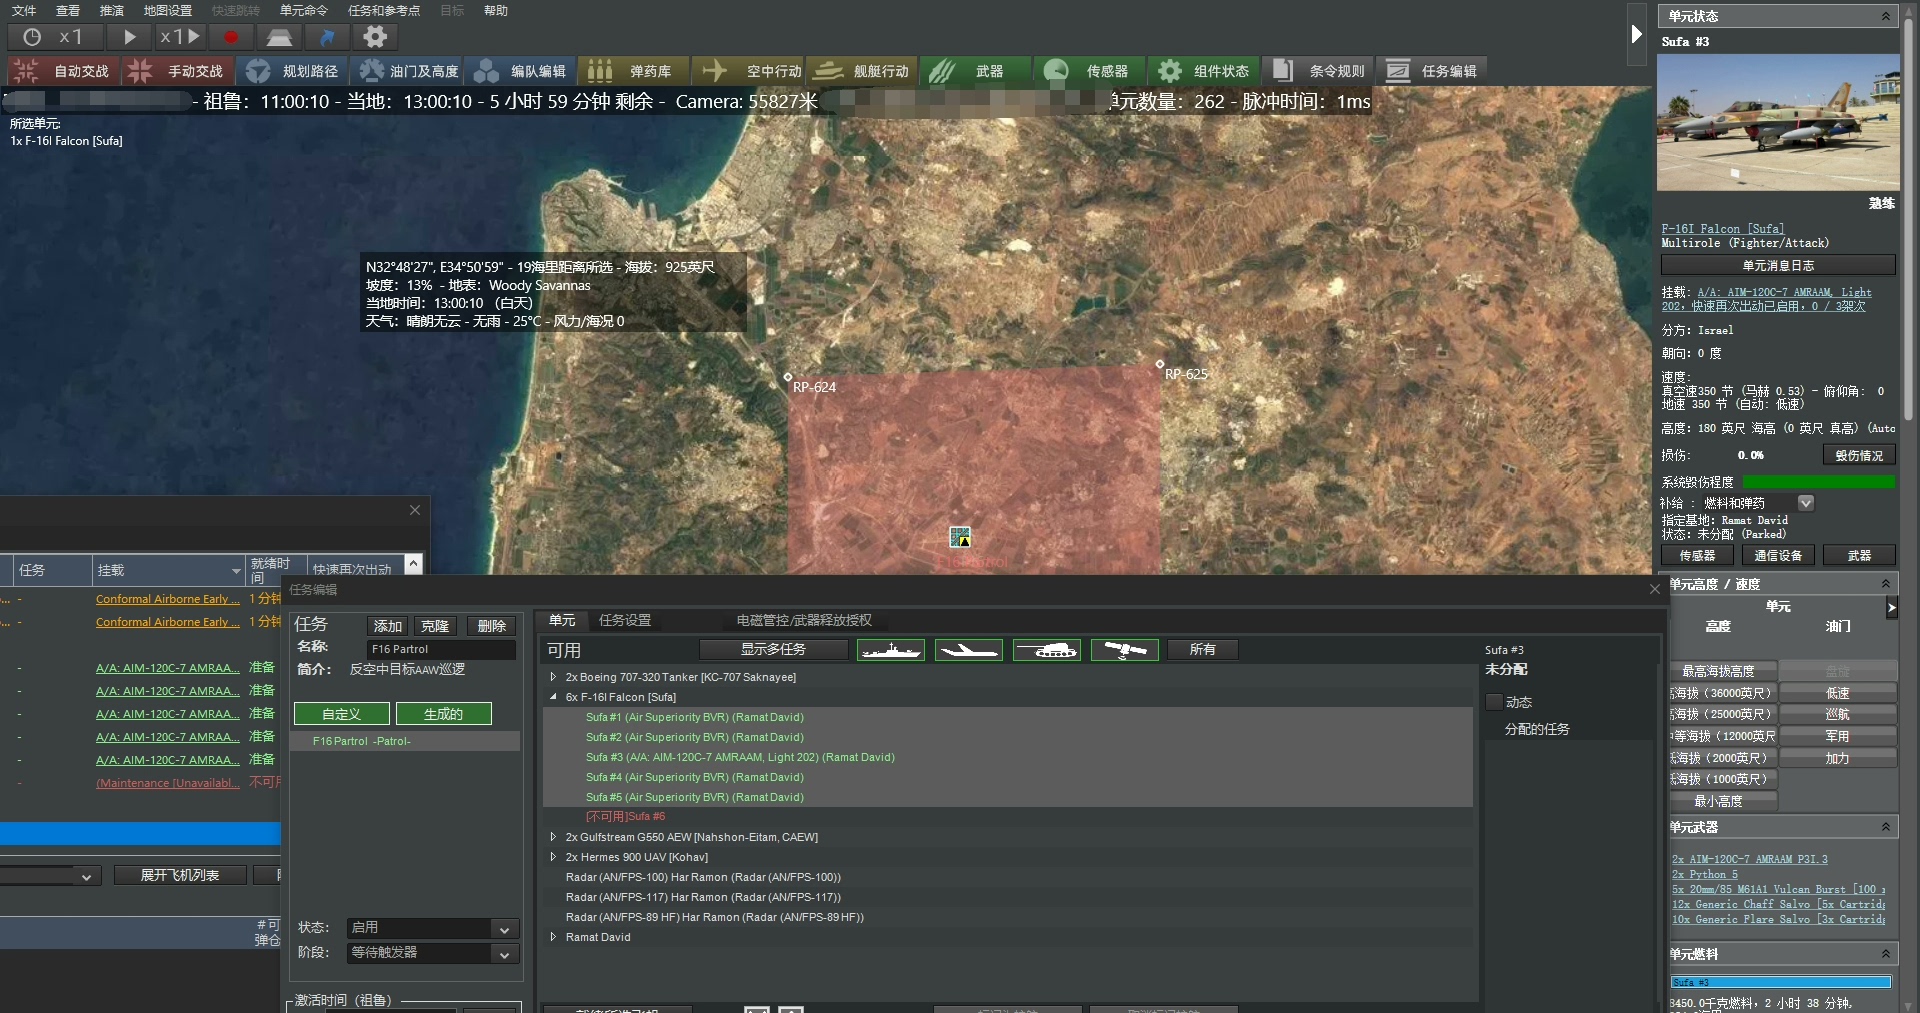
Task: Toggle tank ground unit filter icon
Action: 1046,650
